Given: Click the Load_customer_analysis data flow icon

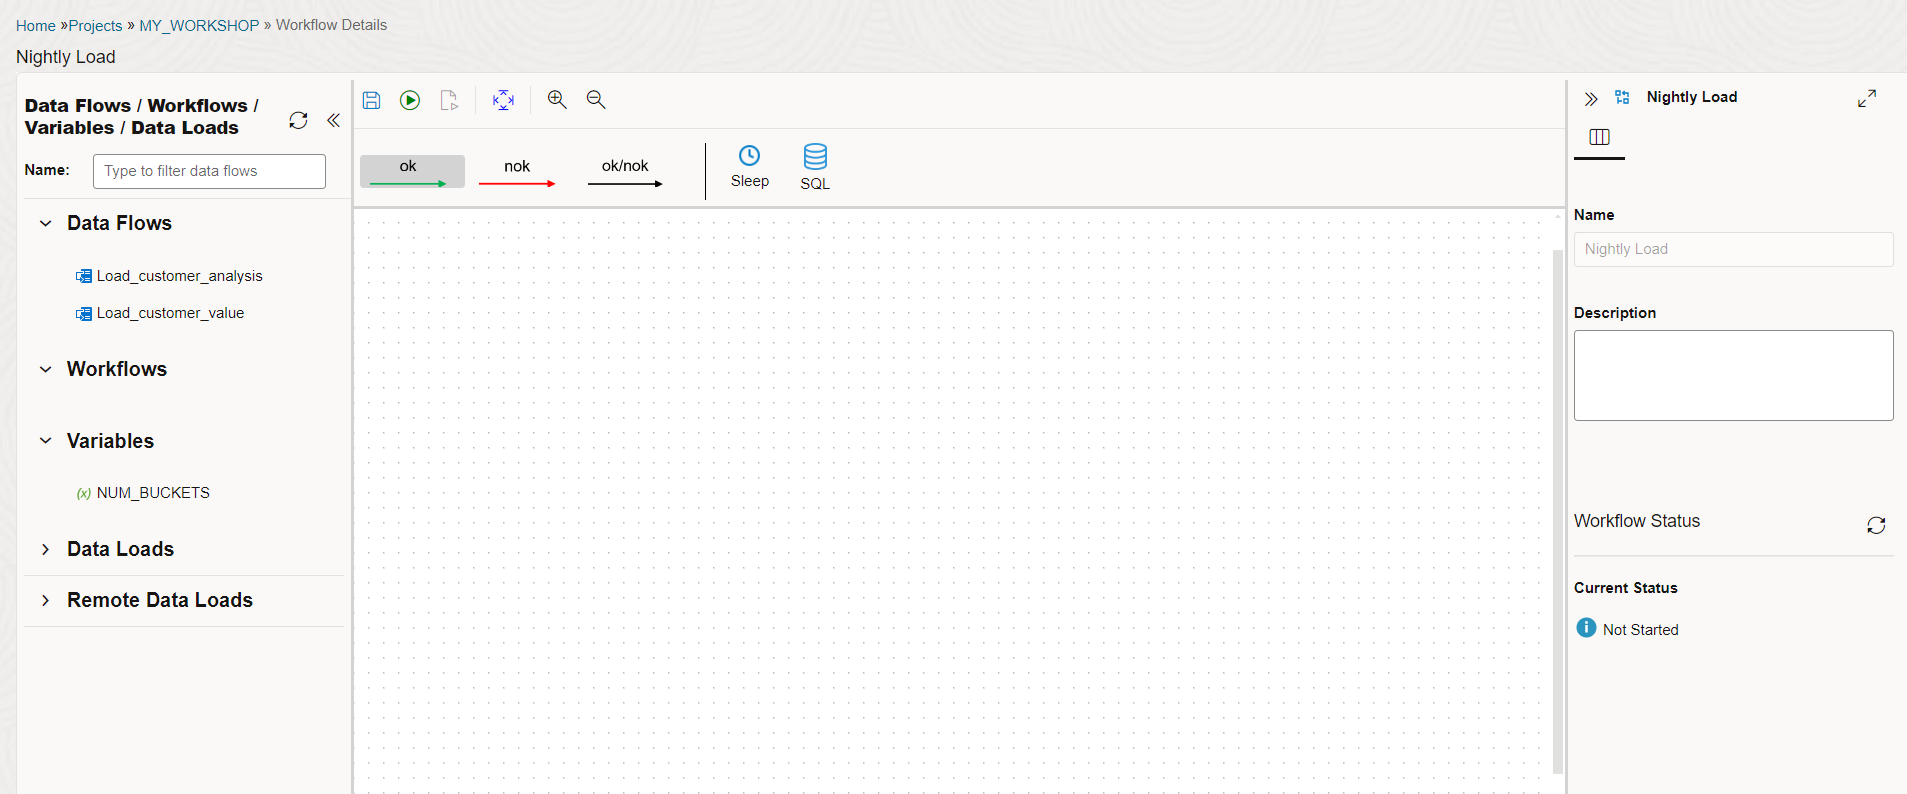Looking at the screenshot, I should [x=84, y=276].
